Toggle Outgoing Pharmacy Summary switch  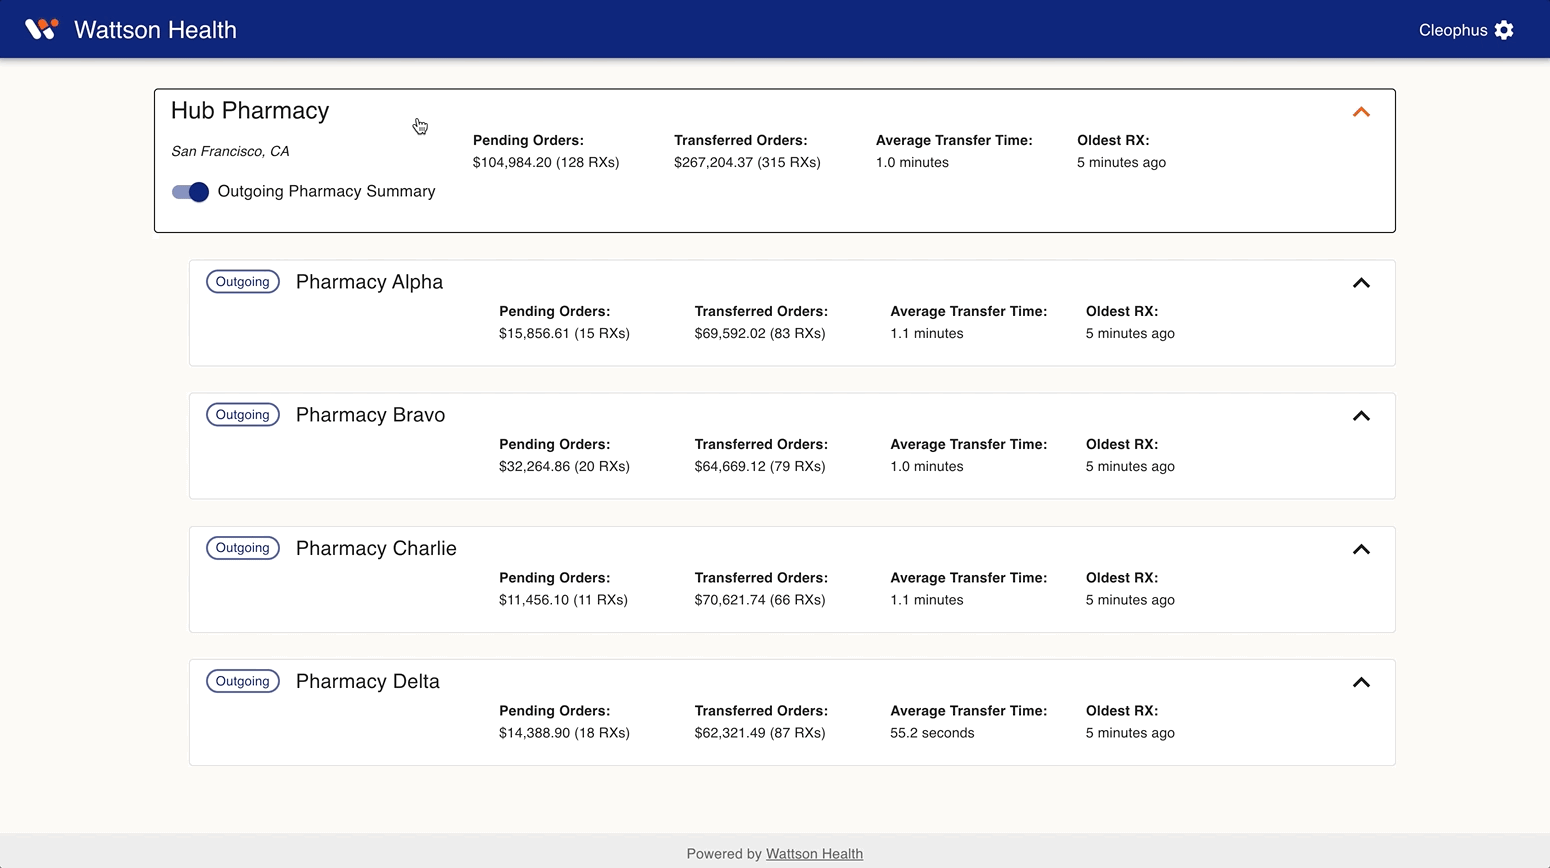click(190, 192)
